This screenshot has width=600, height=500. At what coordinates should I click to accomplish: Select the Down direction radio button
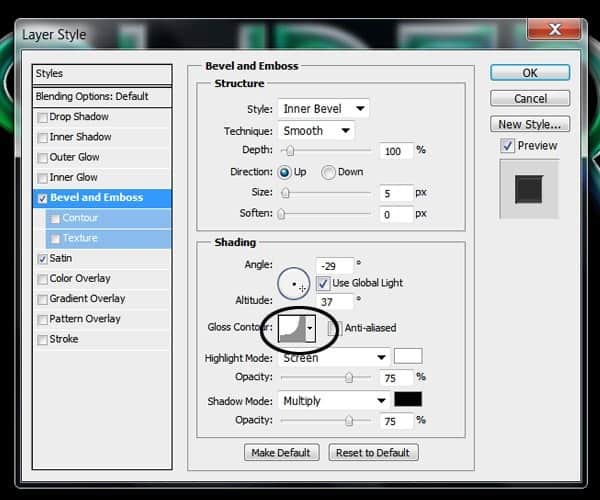(328, 173)
